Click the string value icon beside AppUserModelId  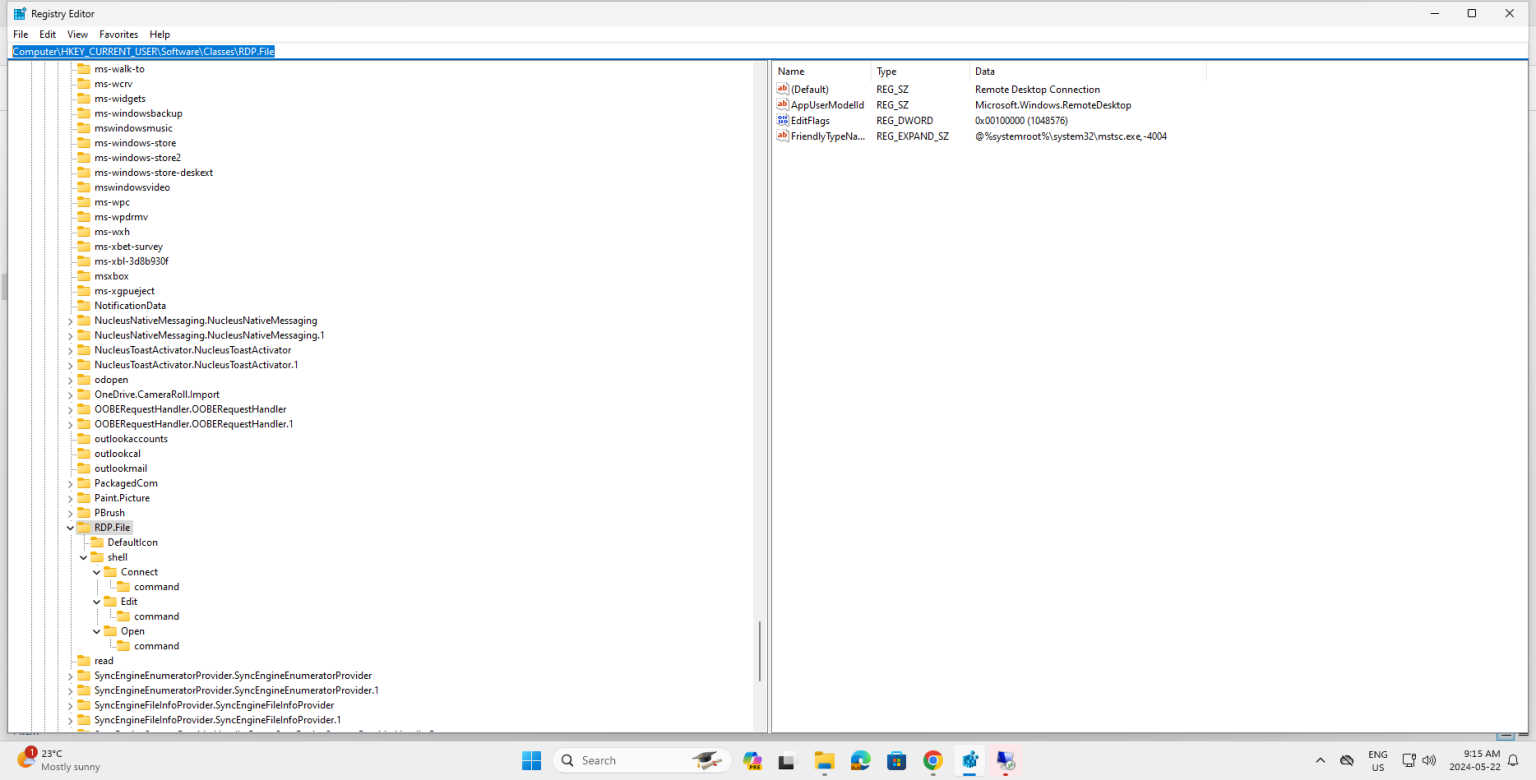click(781, 104)
